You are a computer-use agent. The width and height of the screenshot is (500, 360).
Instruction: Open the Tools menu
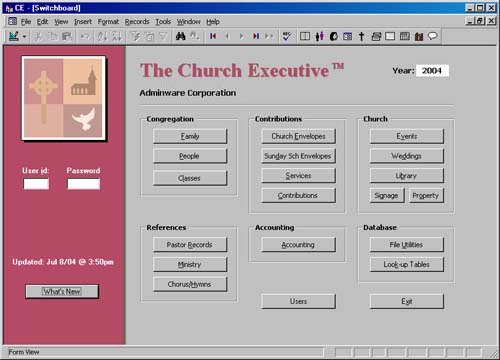click(163, 22)
